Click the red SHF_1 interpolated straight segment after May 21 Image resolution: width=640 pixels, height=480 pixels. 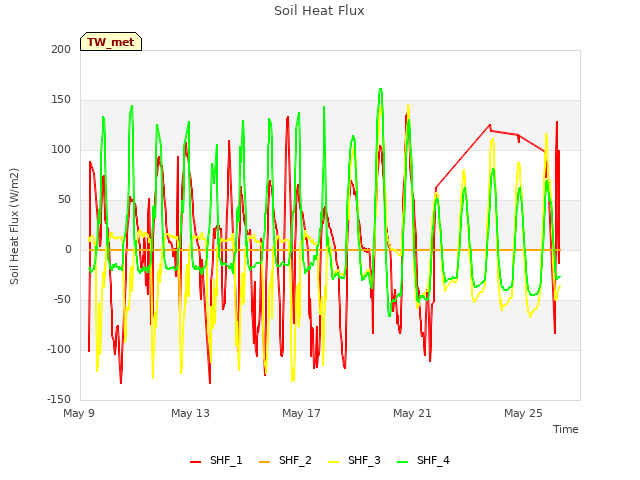[x=463, y=156]
